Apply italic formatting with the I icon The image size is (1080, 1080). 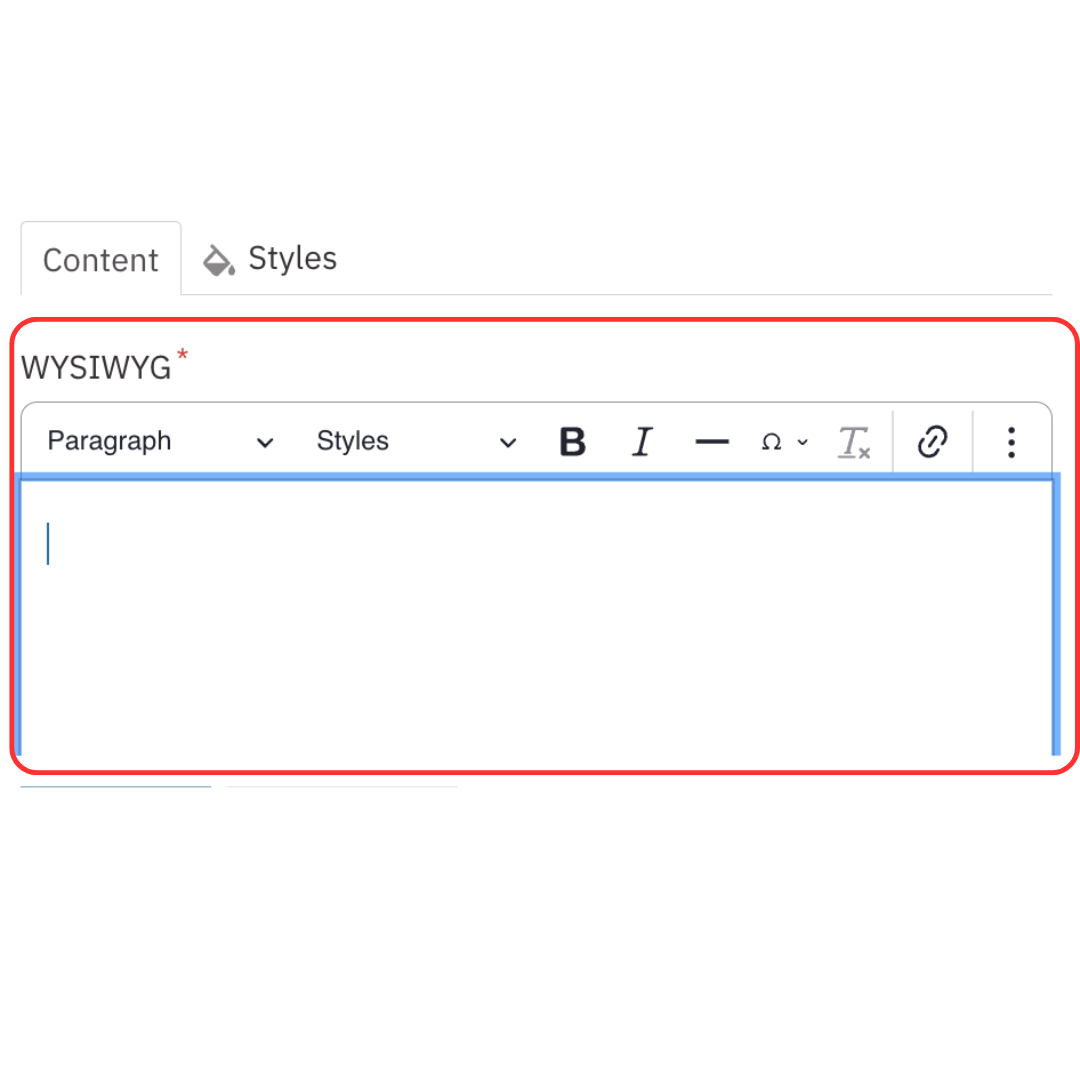tap(641, 442)
